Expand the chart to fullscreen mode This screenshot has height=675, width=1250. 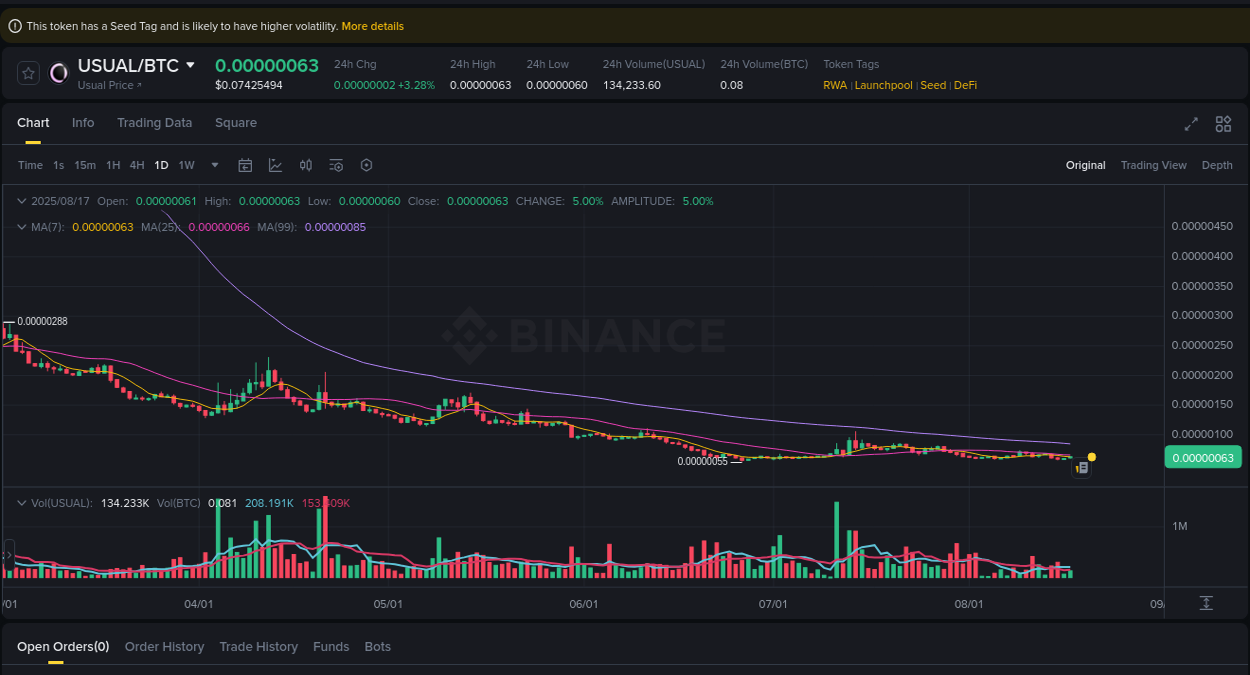(1190, 124)
